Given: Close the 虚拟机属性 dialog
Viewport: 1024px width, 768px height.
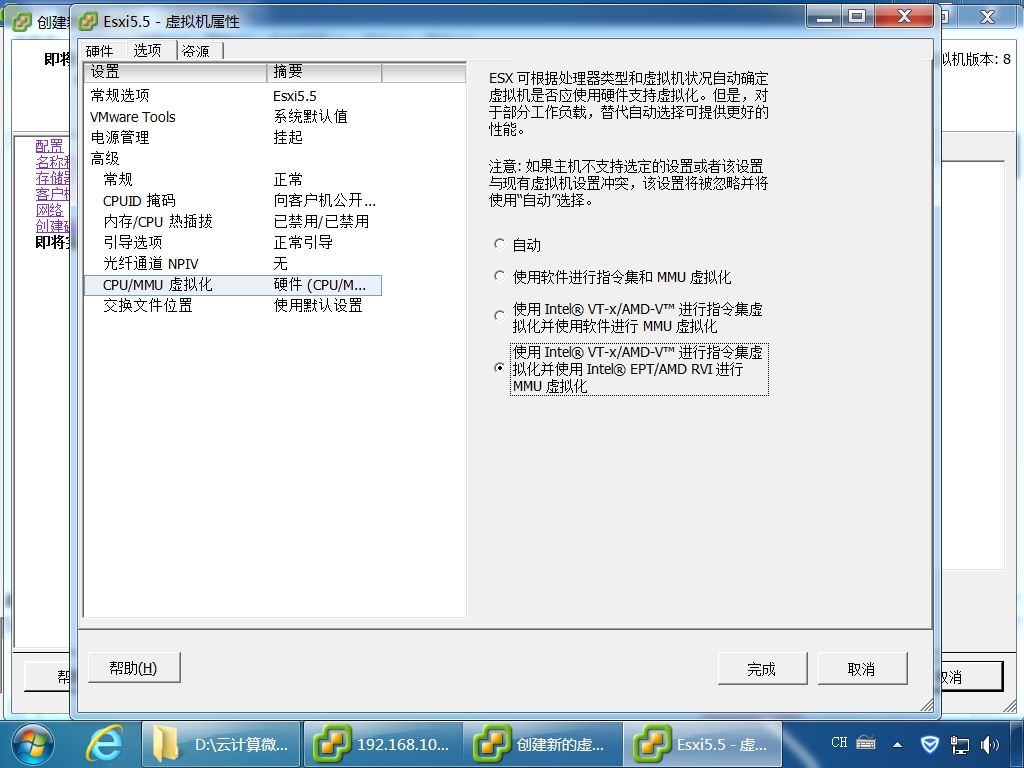Looking at the screenshot, I should [904, 17].
